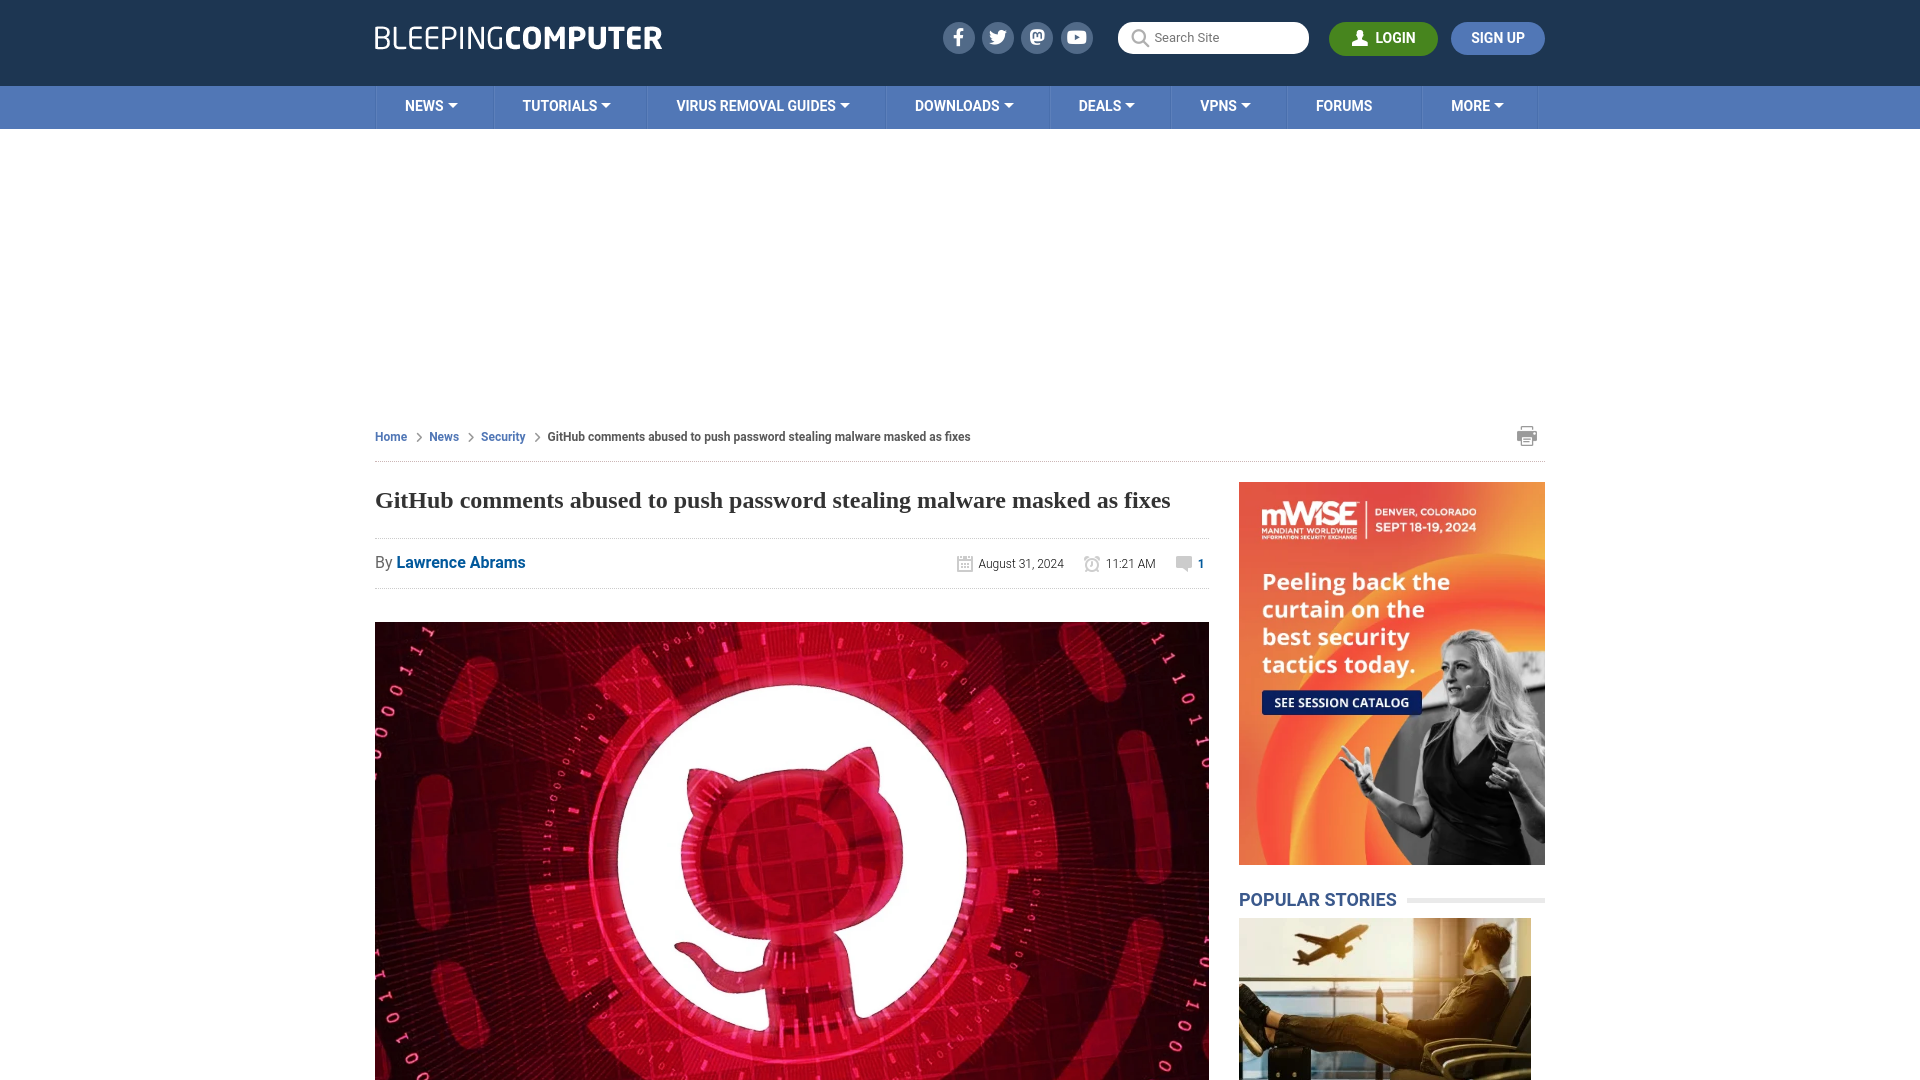This screenshot has height=1080, width=1920.
Task: Expand the VIRUS REMOVAL GUIDES dropdown
Action: click(x=764, y=105)
